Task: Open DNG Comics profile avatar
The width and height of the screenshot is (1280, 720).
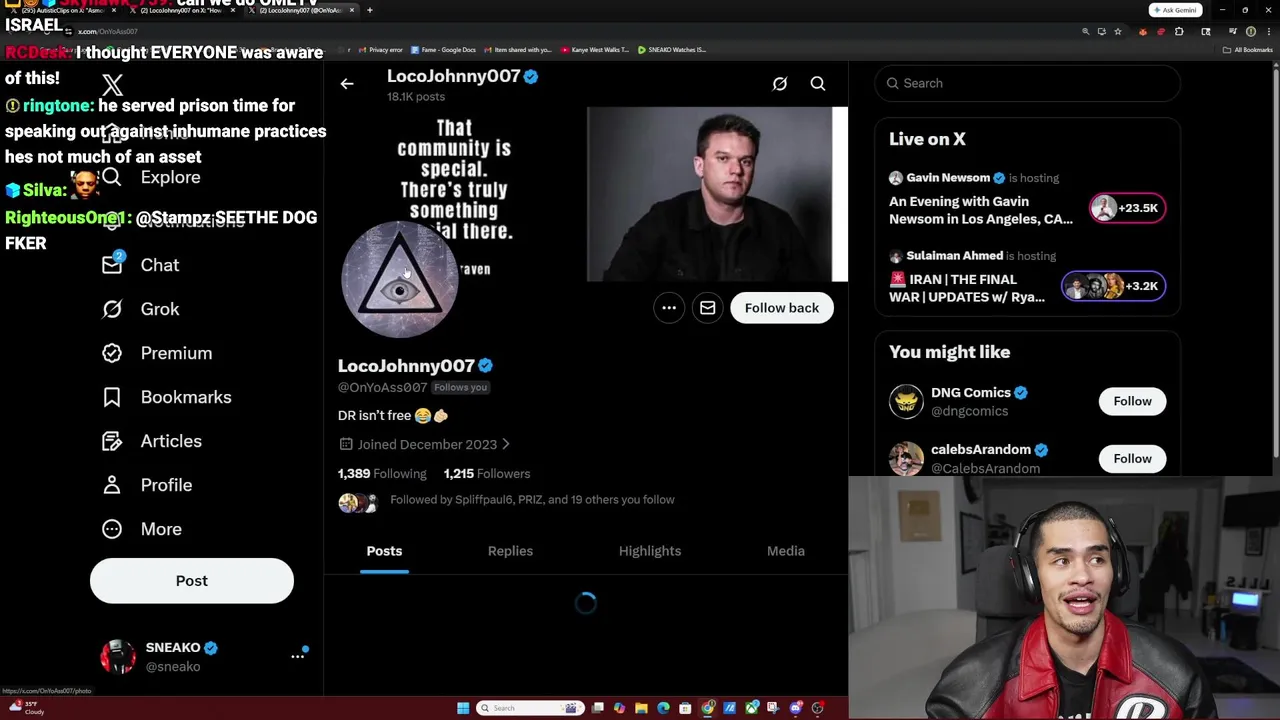Action: pyautogui.click(x=907, y=402)
